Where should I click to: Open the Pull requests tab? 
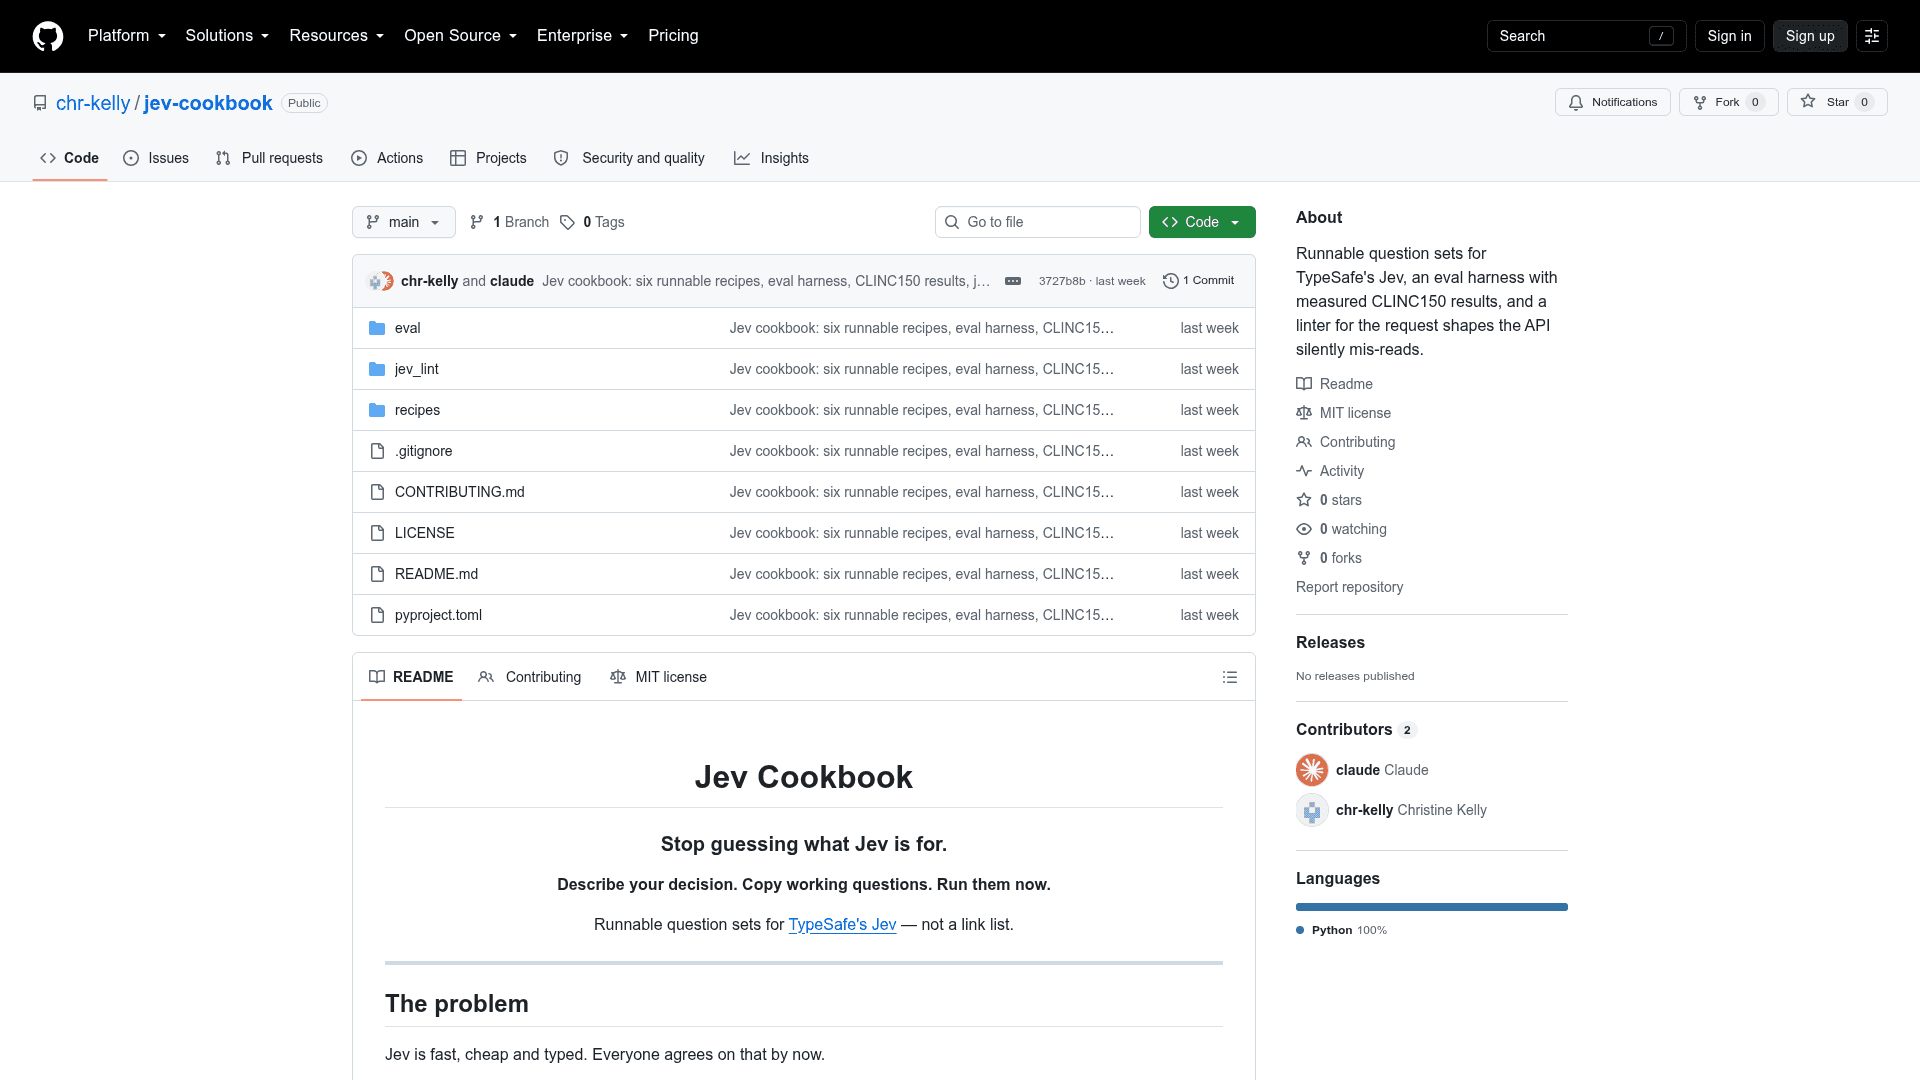point(269,158)
